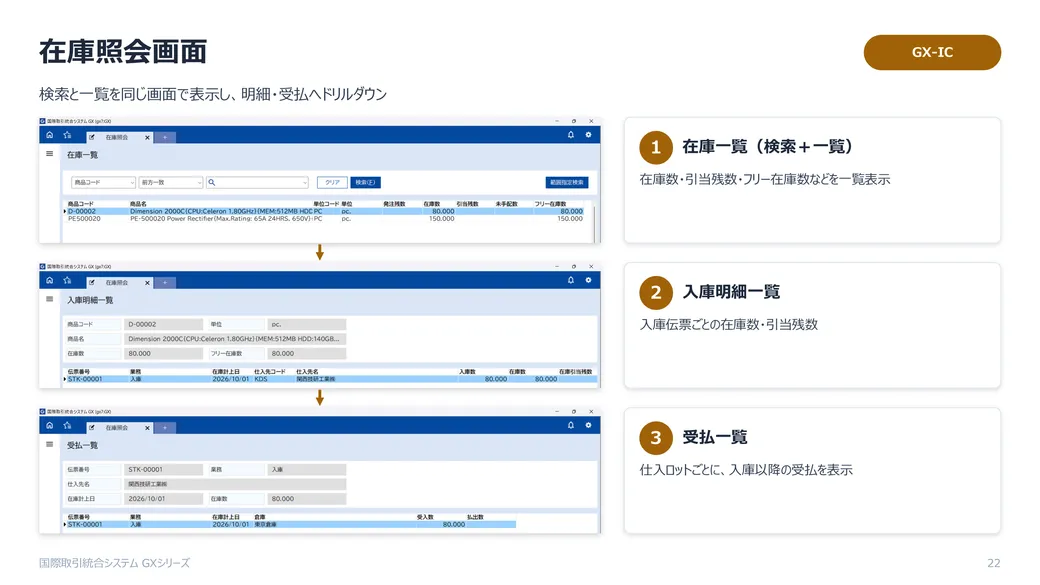The image size is (1040, 585).
Task: Click the 仕入先コード column header
Action: tap(269, 371)
